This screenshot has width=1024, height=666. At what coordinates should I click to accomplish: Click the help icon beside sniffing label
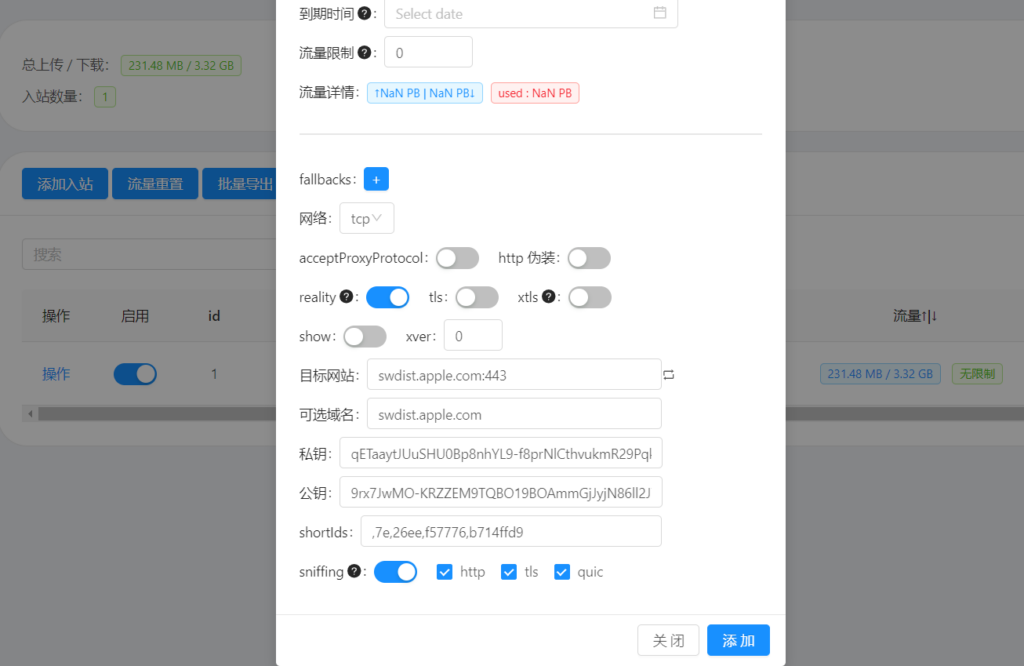click(x=354, y=572)
